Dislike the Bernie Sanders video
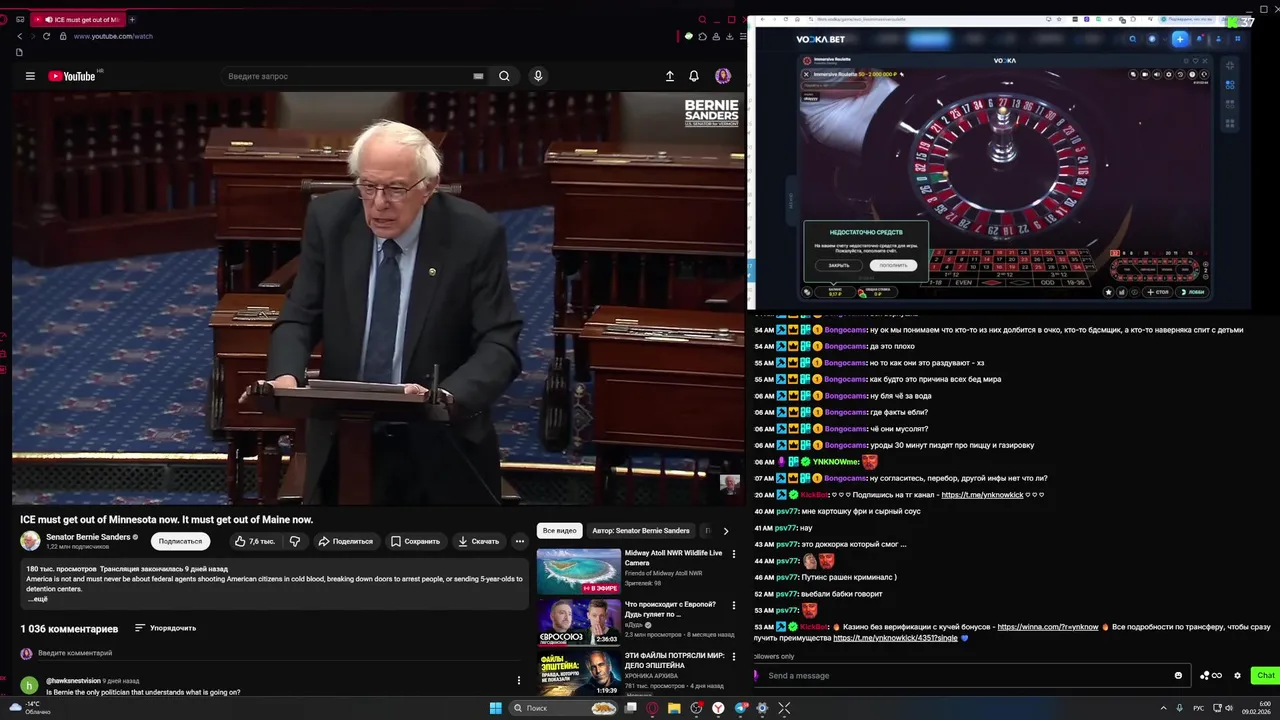The width and height of the screenshot is (1280, 720). click(x=295, y=541)
